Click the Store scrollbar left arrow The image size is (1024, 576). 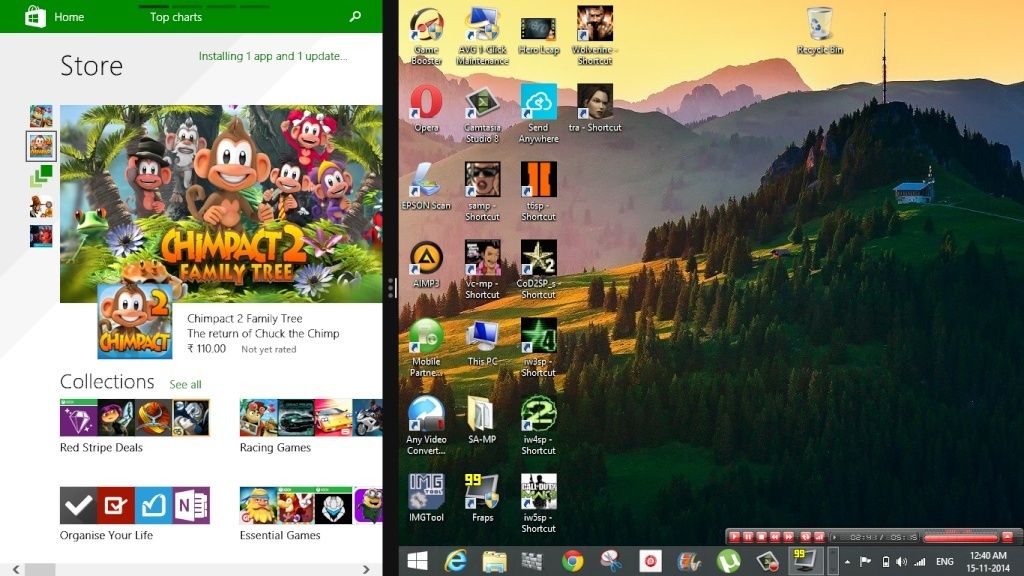click(x=16, y=569)
